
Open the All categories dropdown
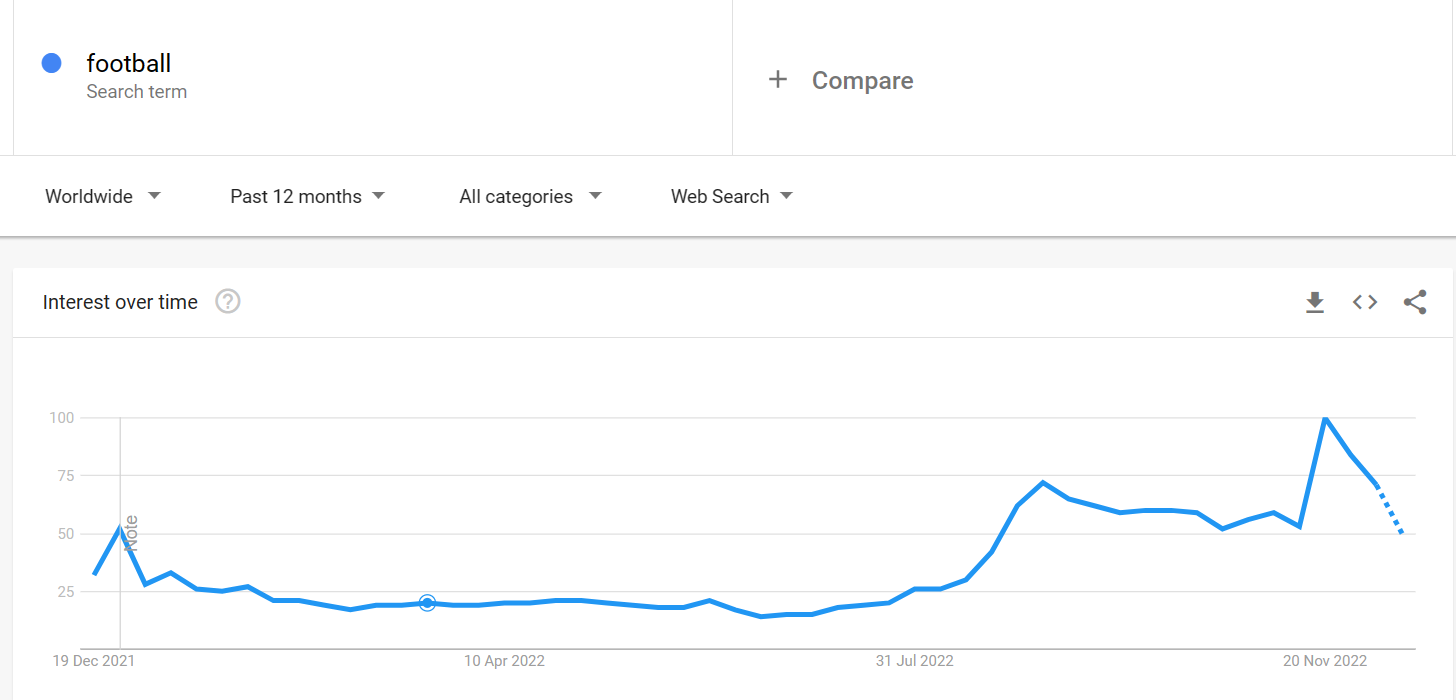pos(531,197)
